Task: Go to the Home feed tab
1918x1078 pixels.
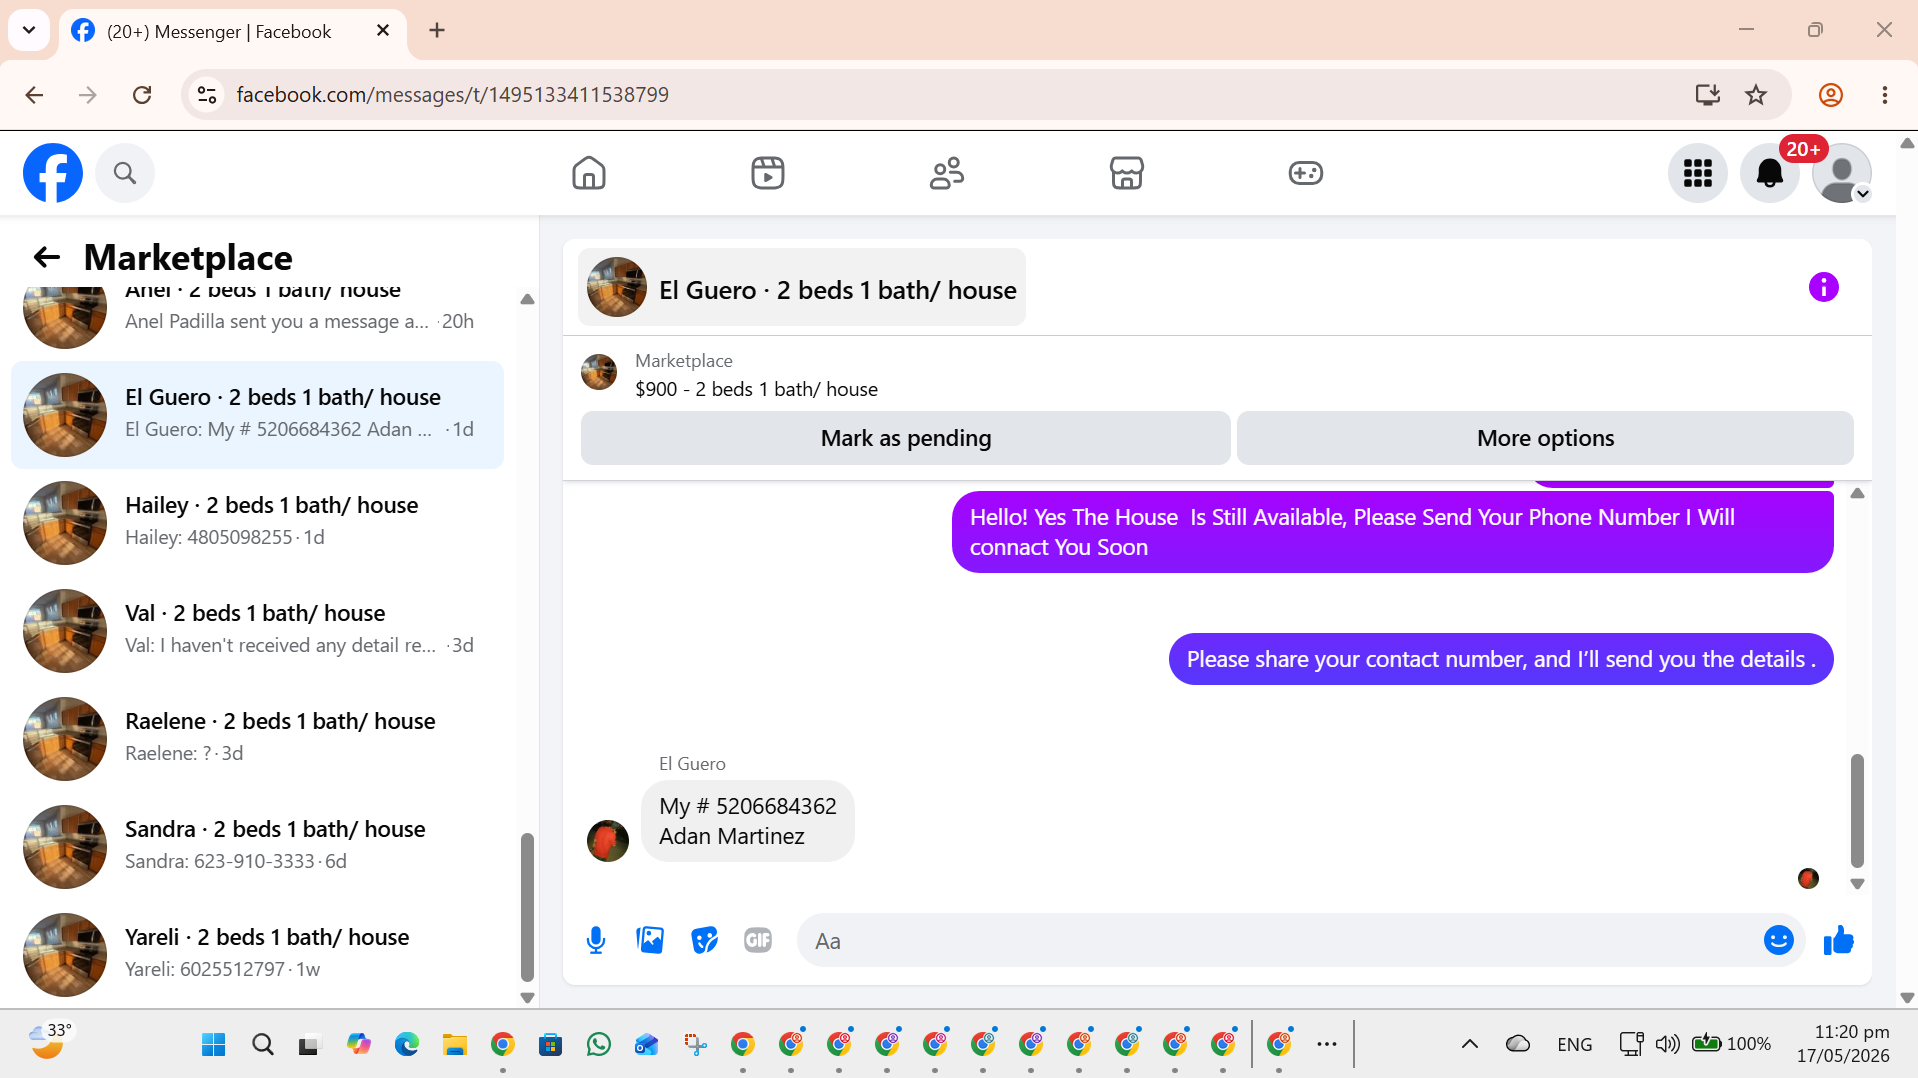Action: (589, 173)
